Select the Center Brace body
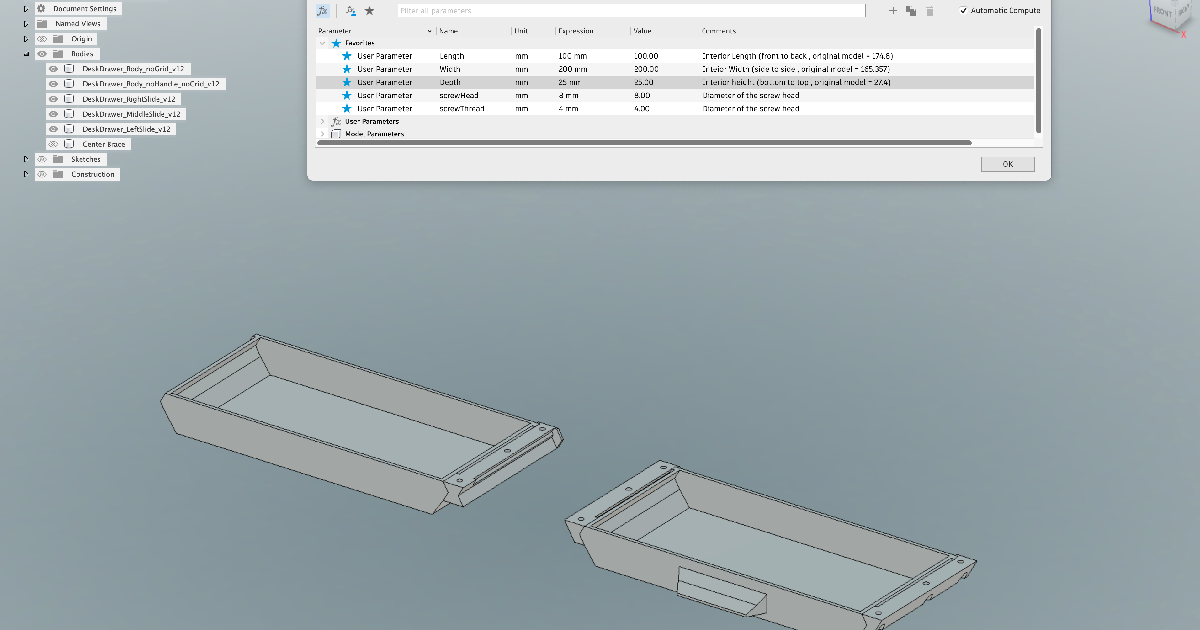The height and width of the screenshot is (630, 1200). click(x=104, y=144)
